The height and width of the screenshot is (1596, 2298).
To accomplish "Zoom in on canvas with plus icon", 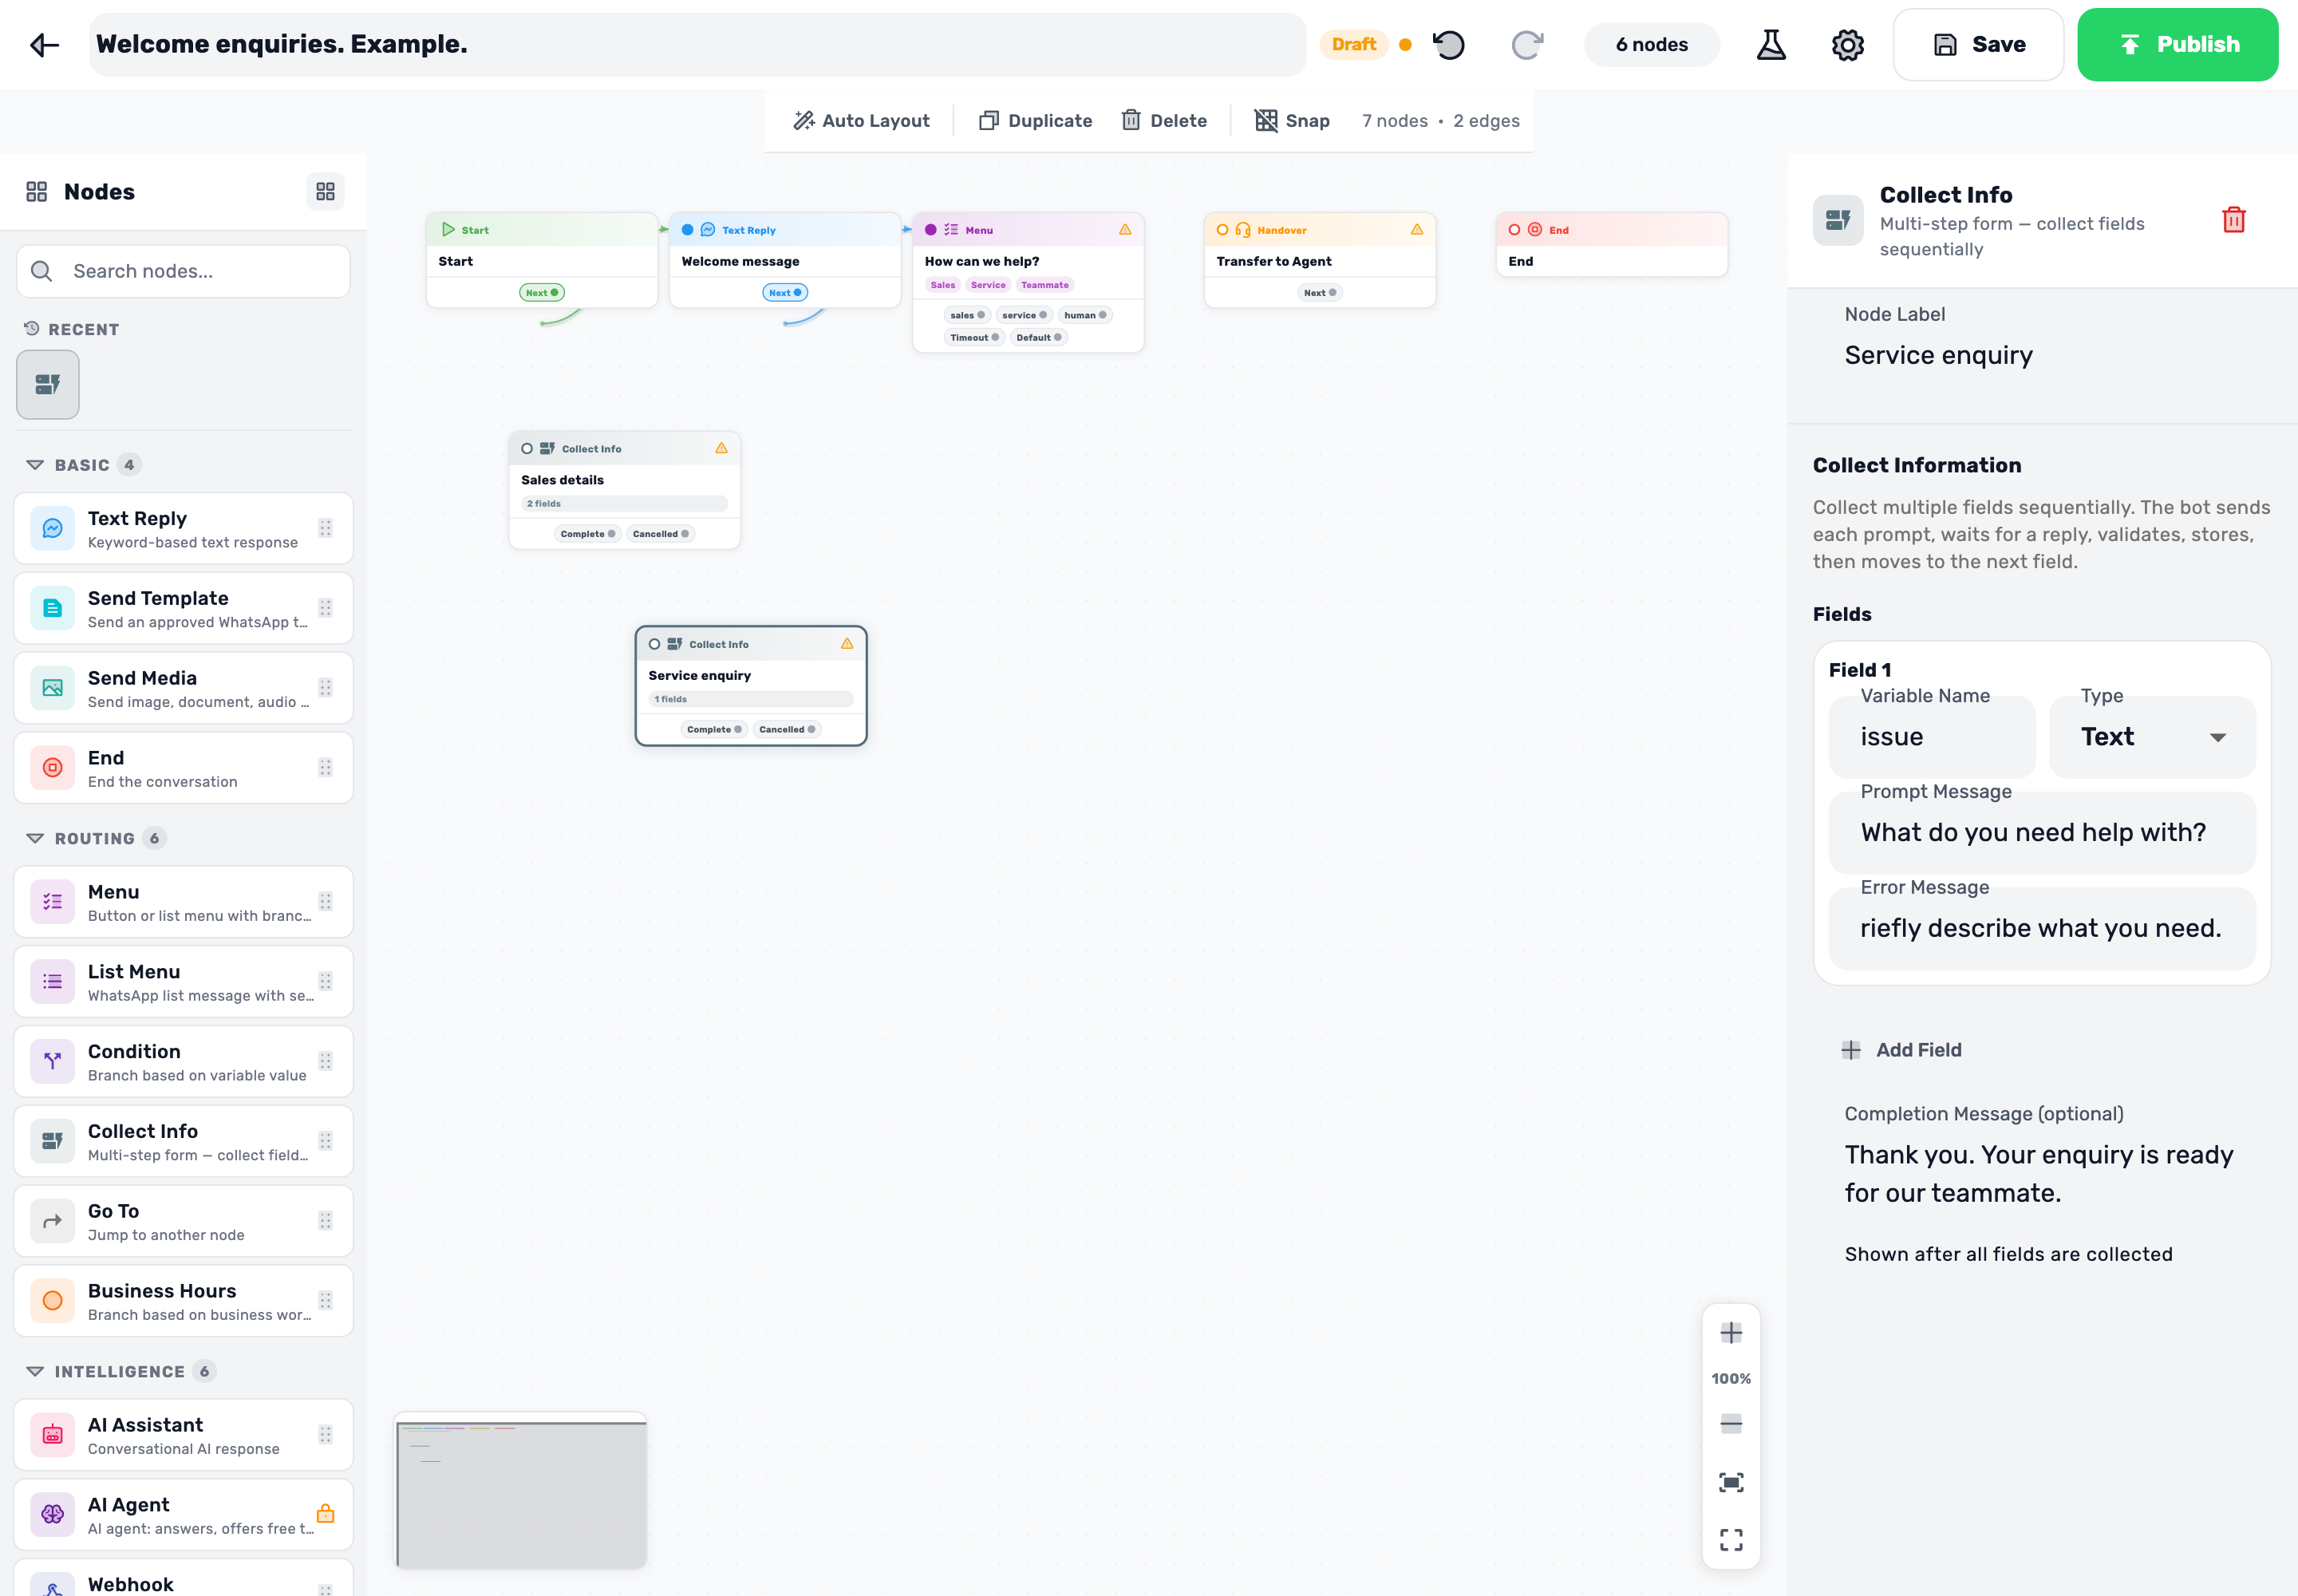I will [x=1731, y=1332].
